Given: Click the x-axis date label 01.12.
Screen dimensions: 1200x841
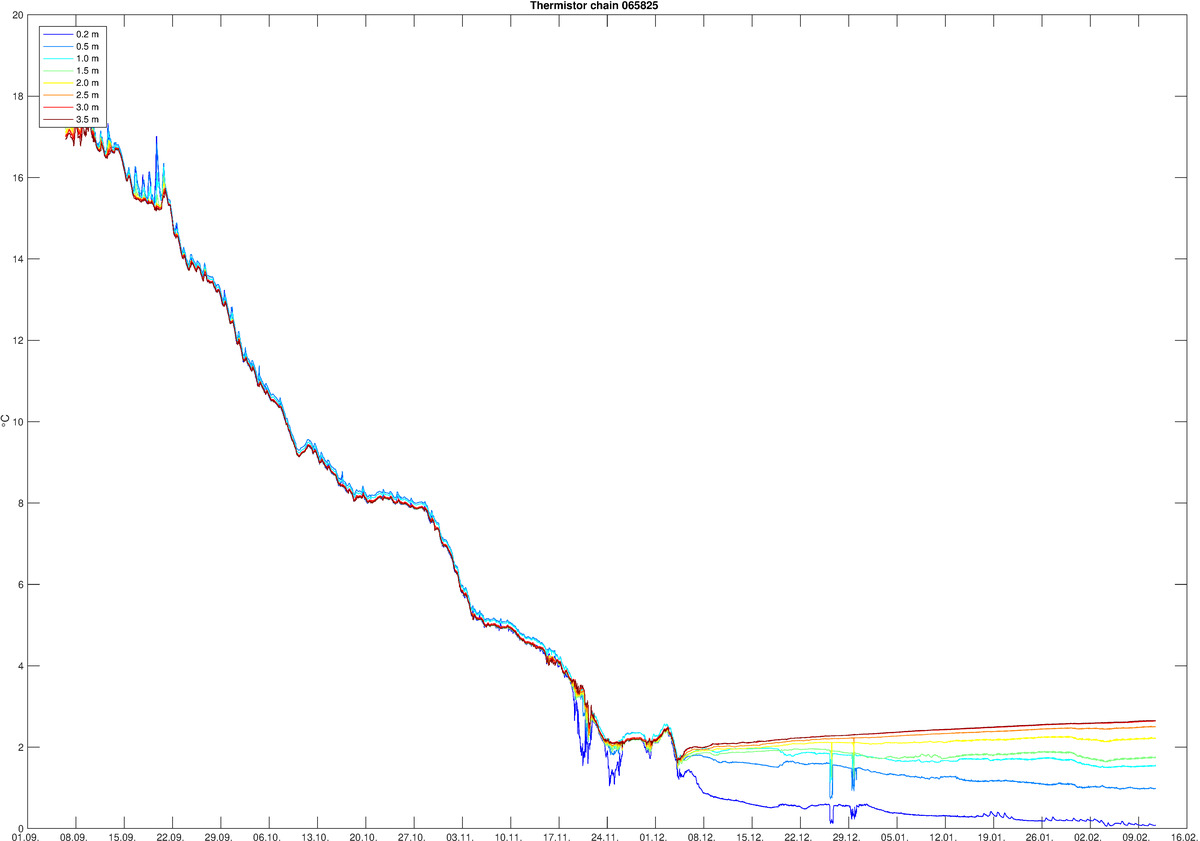Looking at the screenshot, I should click(653, 836).
